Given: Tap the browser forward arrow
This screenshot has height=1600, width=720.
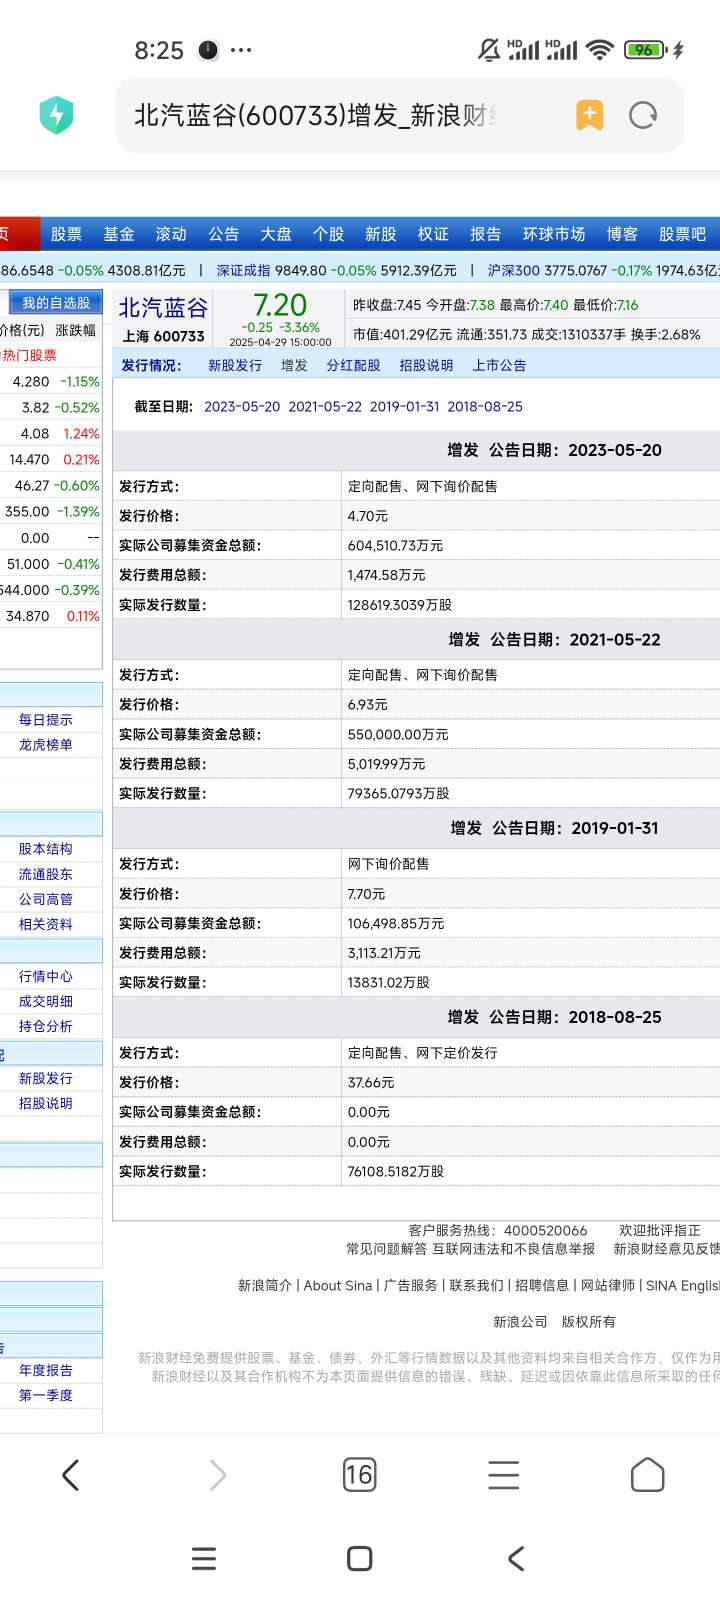Looking at the screenshot, I should click(217, 1475).
